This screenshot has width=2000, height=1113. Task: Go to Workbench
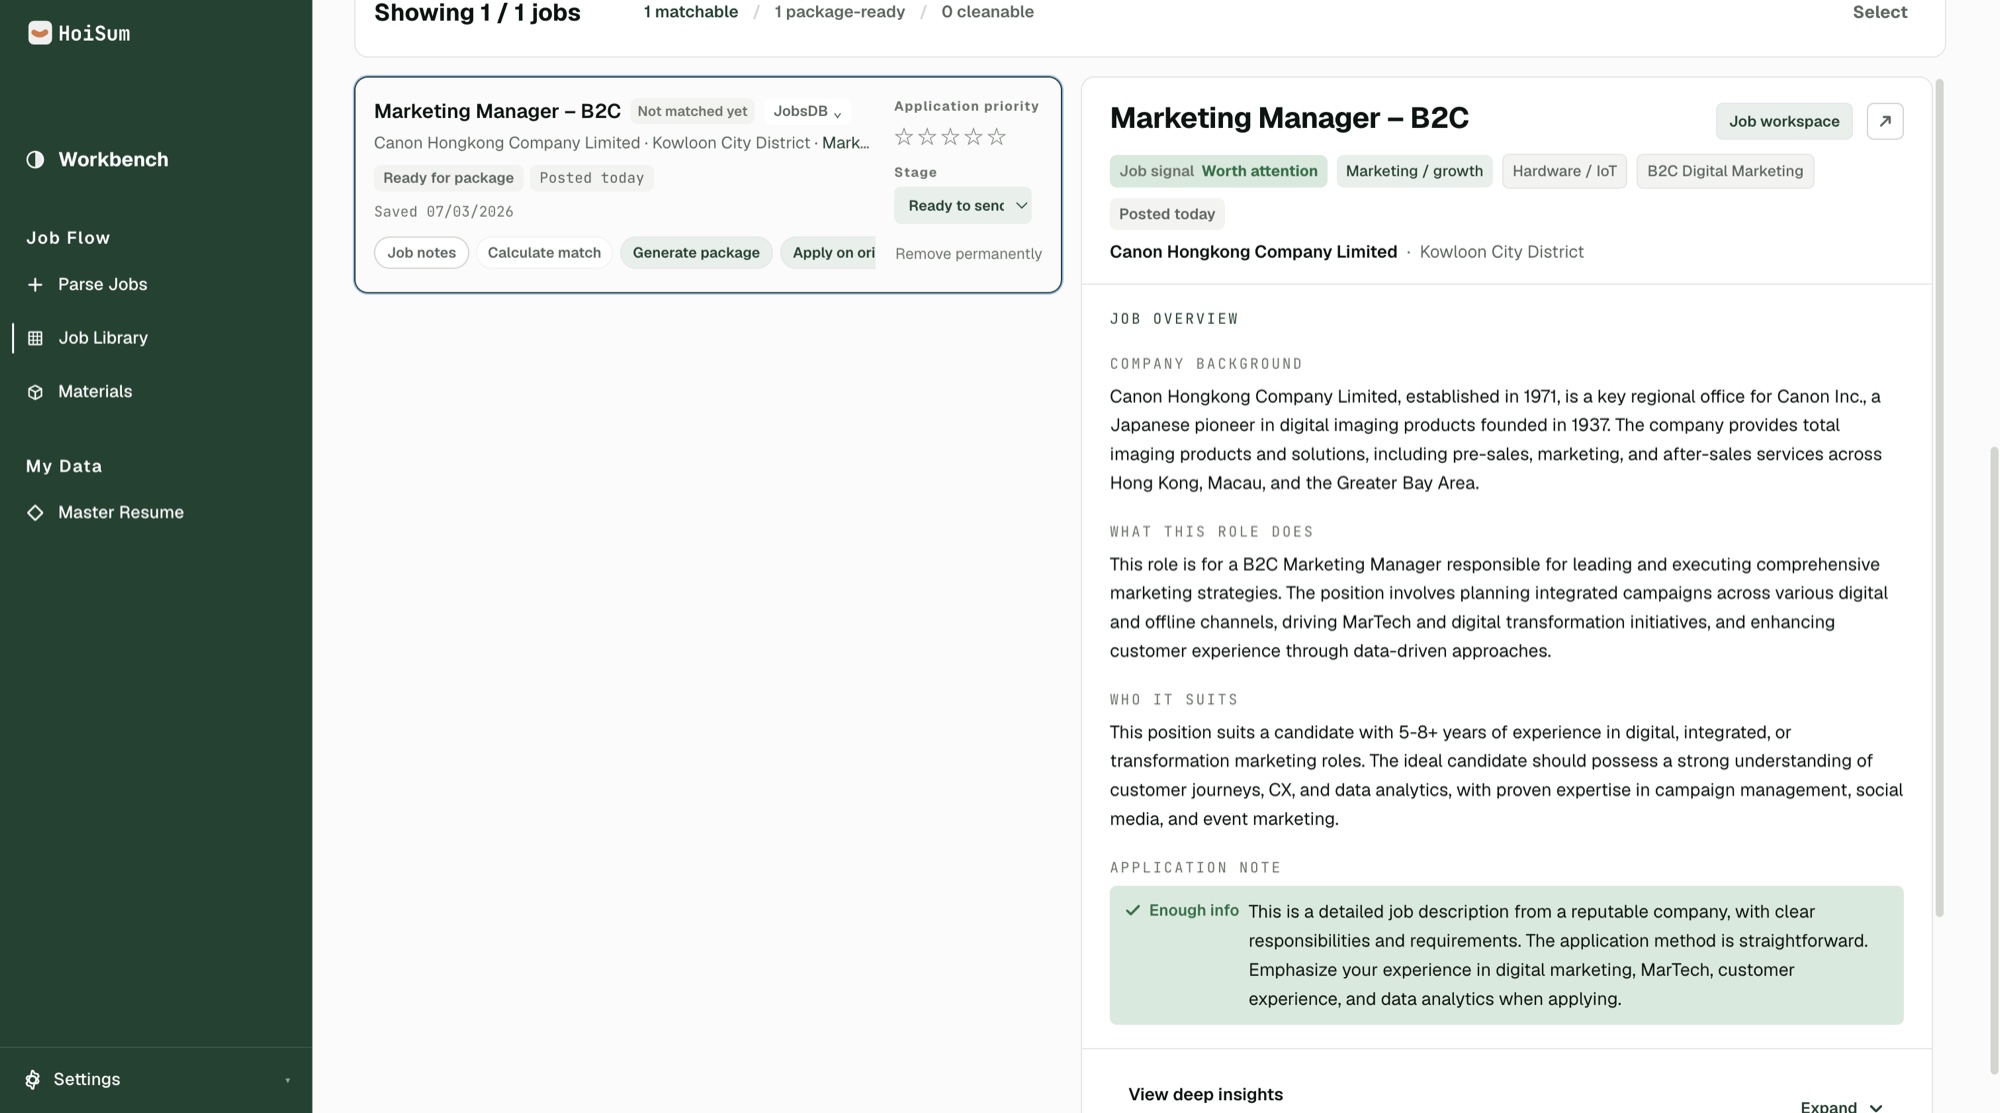coord(113,160)
